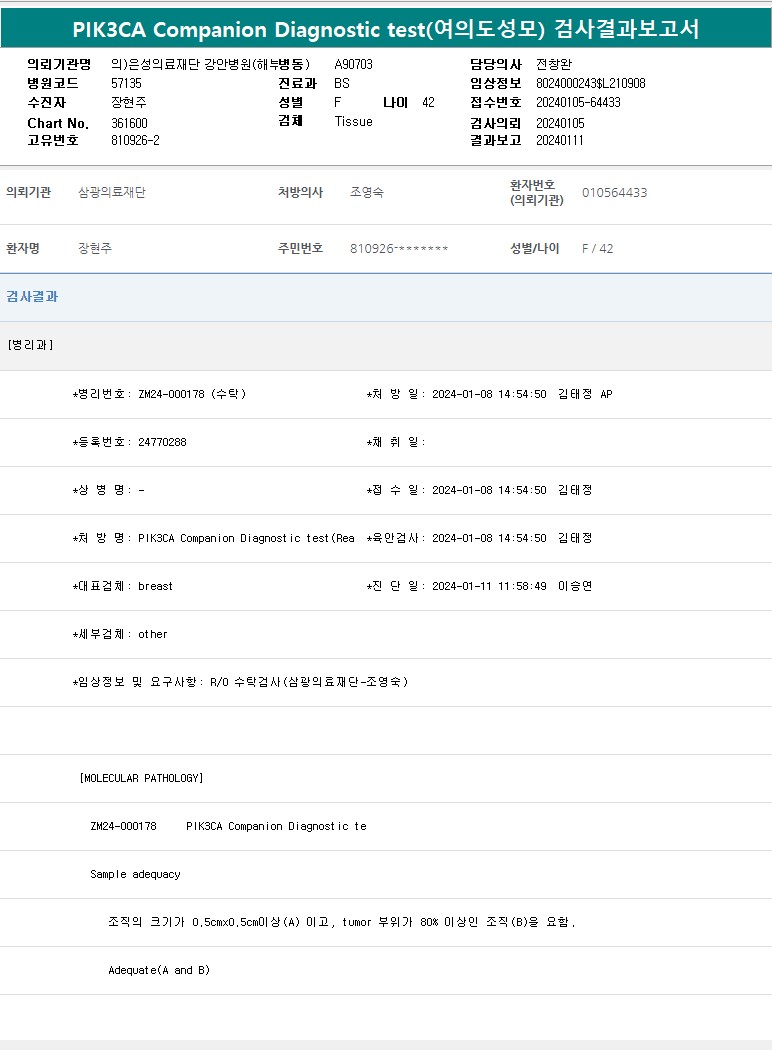Click patient number 010564433
Screen dimensions: 772x1050
click(614, 192)
